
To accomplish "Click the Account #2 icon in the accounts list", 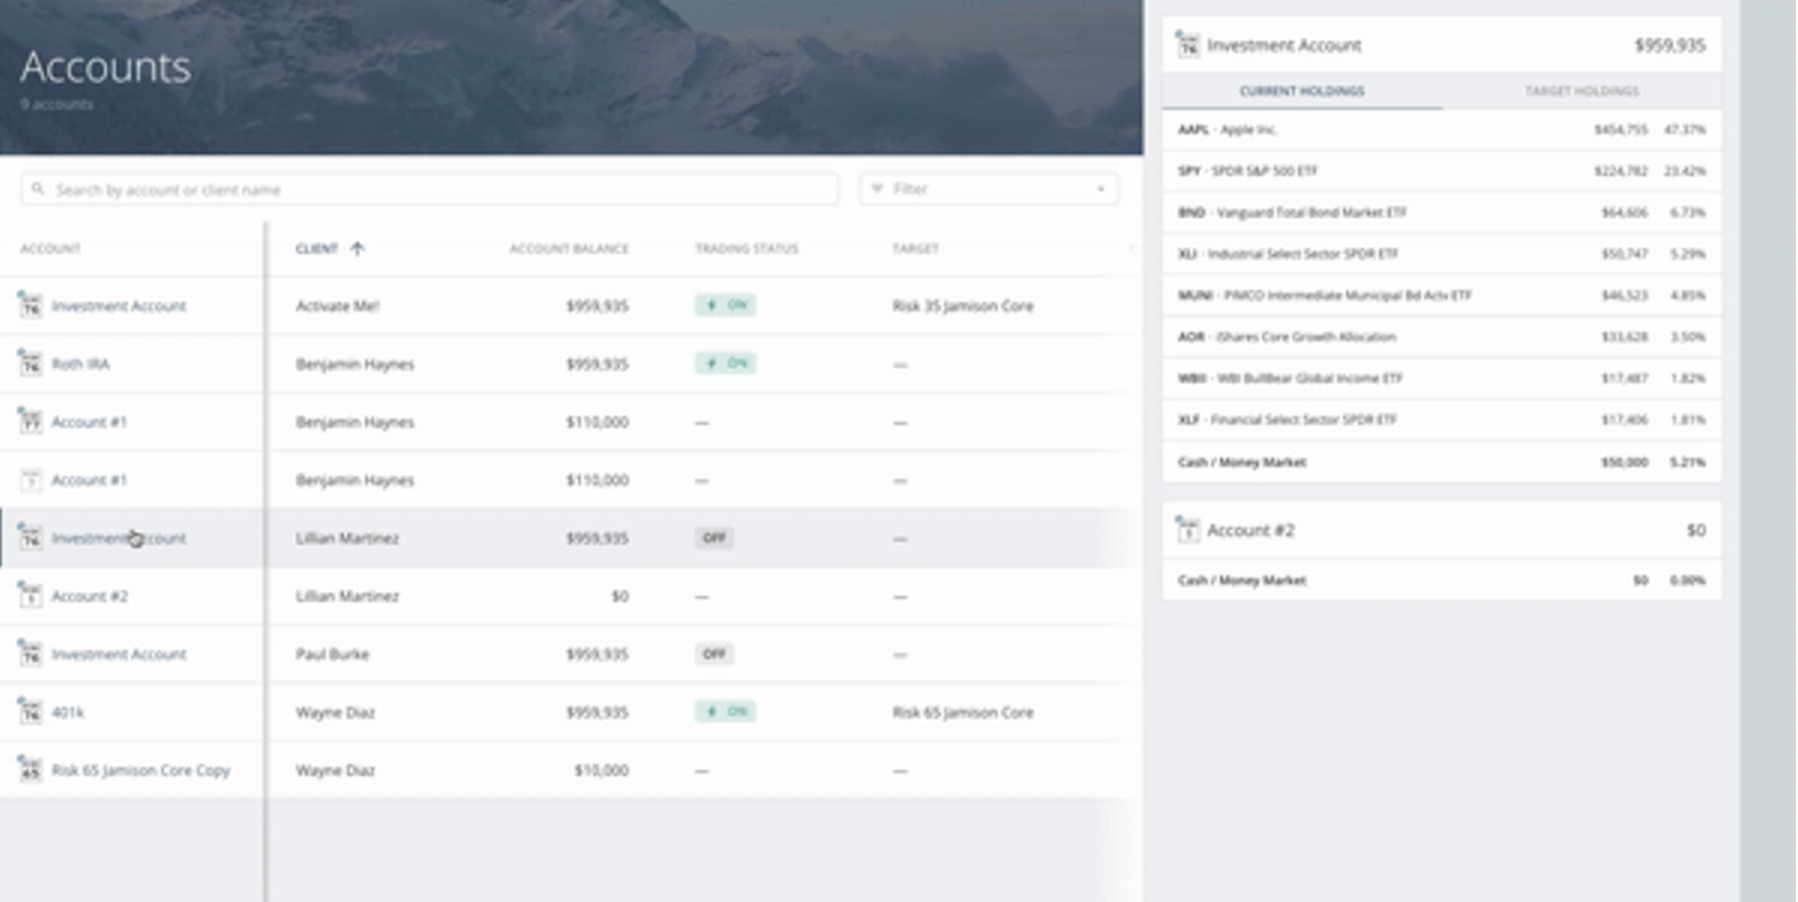I will point(30,596).
